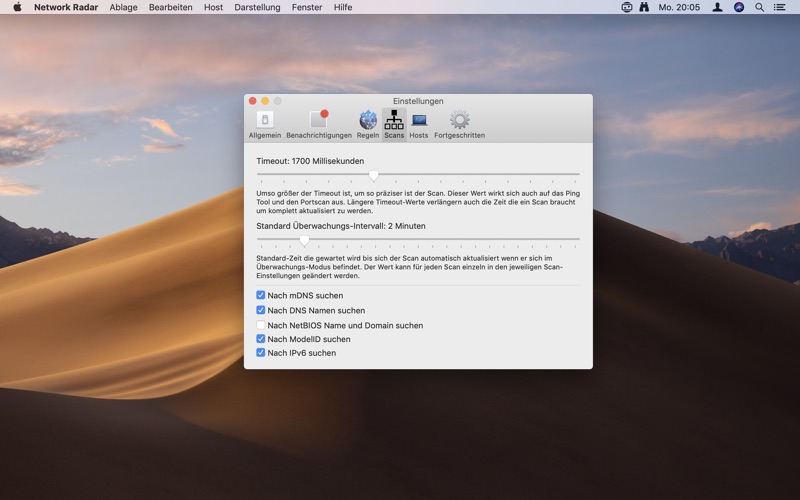The height and width of the screenshot is (500, 800).
Task: Open the Hilfe menu
Action: coord(343,7)
